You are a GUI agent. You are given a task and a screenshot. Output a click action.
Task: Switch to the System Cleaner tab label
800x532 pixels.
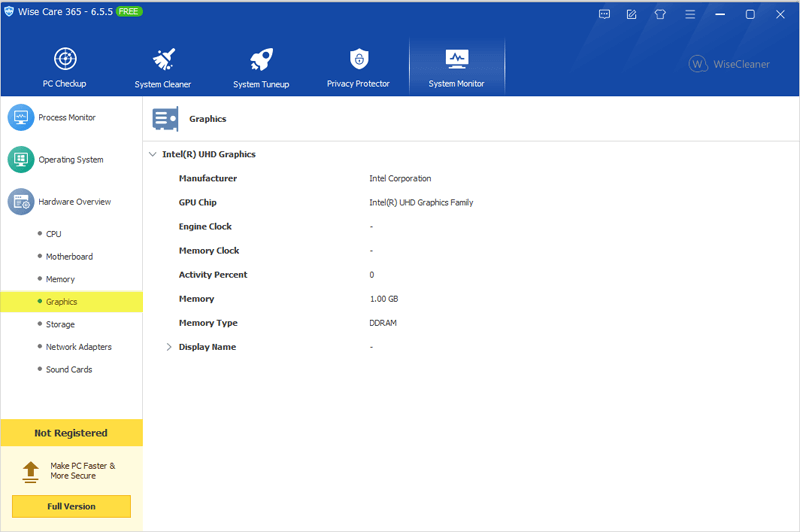(x=163, y=84)
